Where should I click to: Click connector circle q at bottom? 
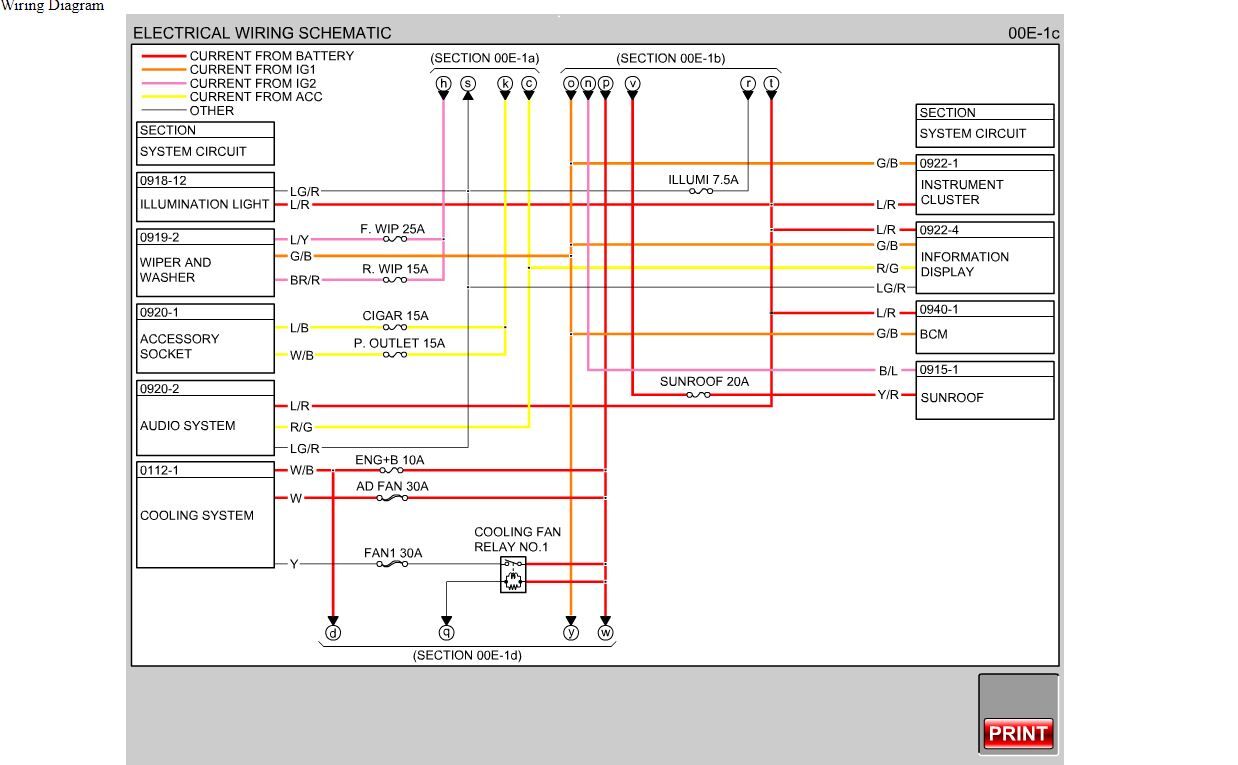(447, 632)
